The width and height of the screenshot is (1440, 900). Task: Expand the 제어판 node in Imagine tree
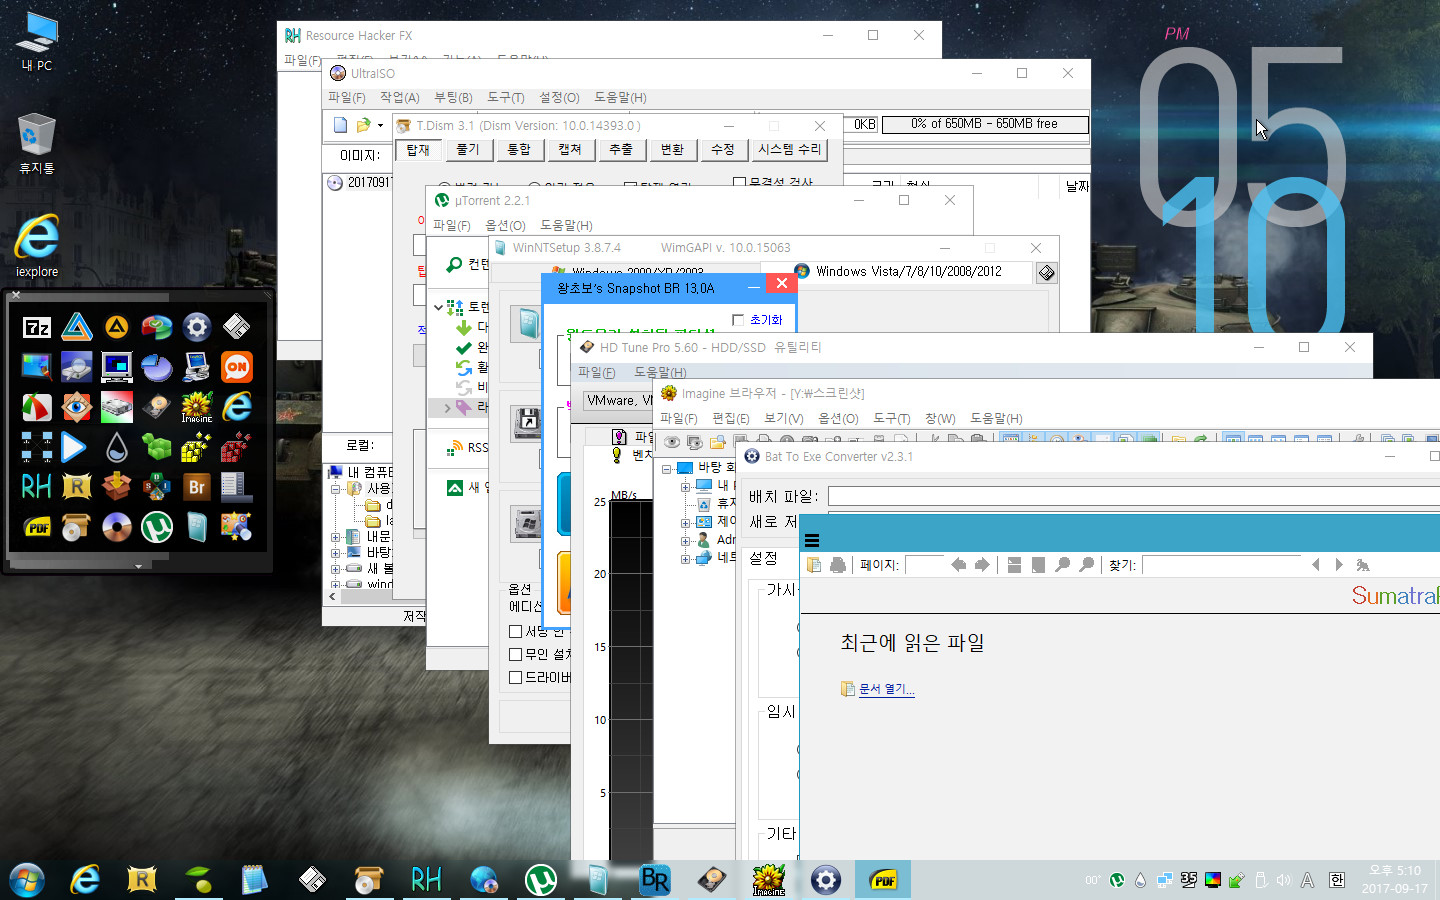[686, 523]
